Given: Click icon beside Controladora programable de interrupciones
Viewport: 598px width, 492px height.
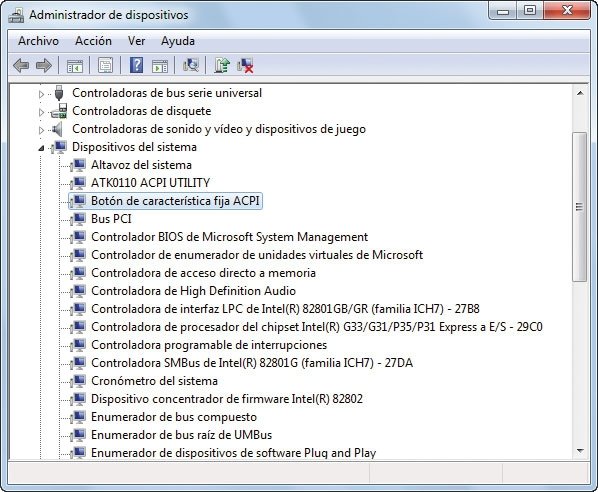Looking at the screenshot, I should coord(78,345).
